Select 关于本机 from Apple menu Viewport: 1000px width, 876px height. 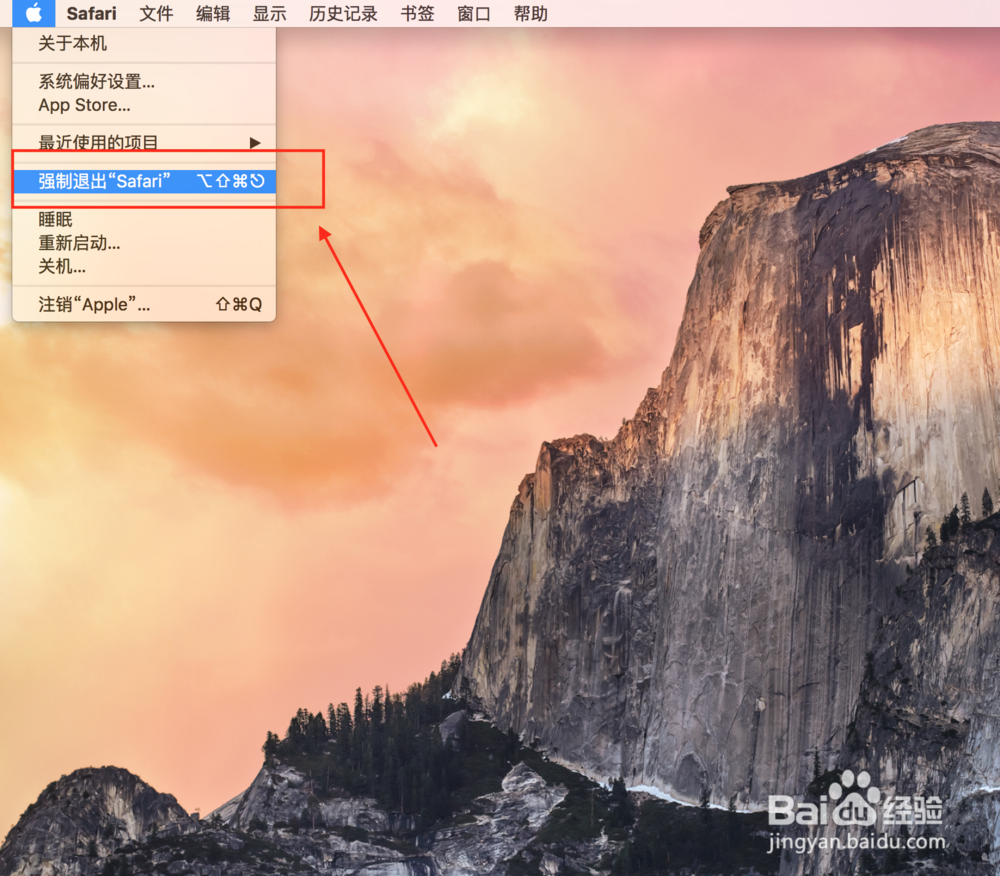pyautogui.click(x=144, y=43)
